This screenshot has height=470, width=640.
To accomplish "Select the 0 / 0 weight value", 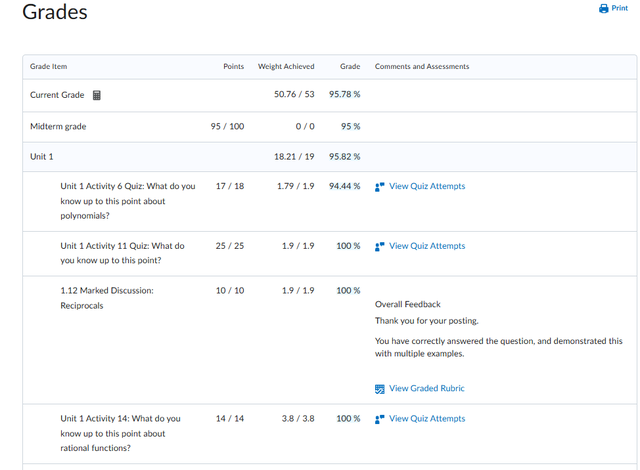I will [305, 126].
